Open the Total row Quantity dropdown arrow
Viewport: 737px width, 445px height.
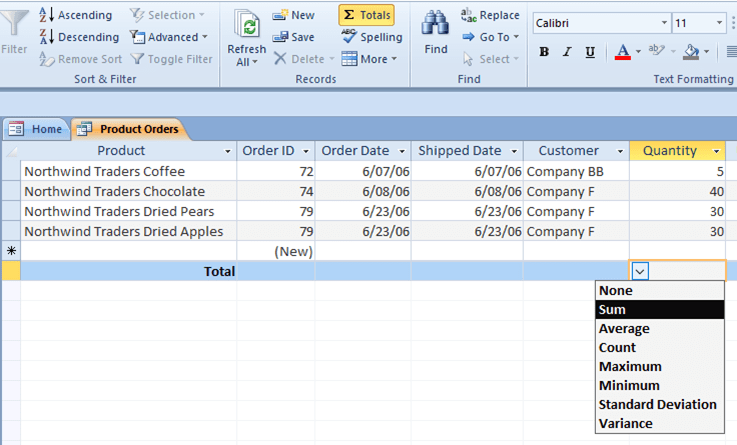pos(640,271)
